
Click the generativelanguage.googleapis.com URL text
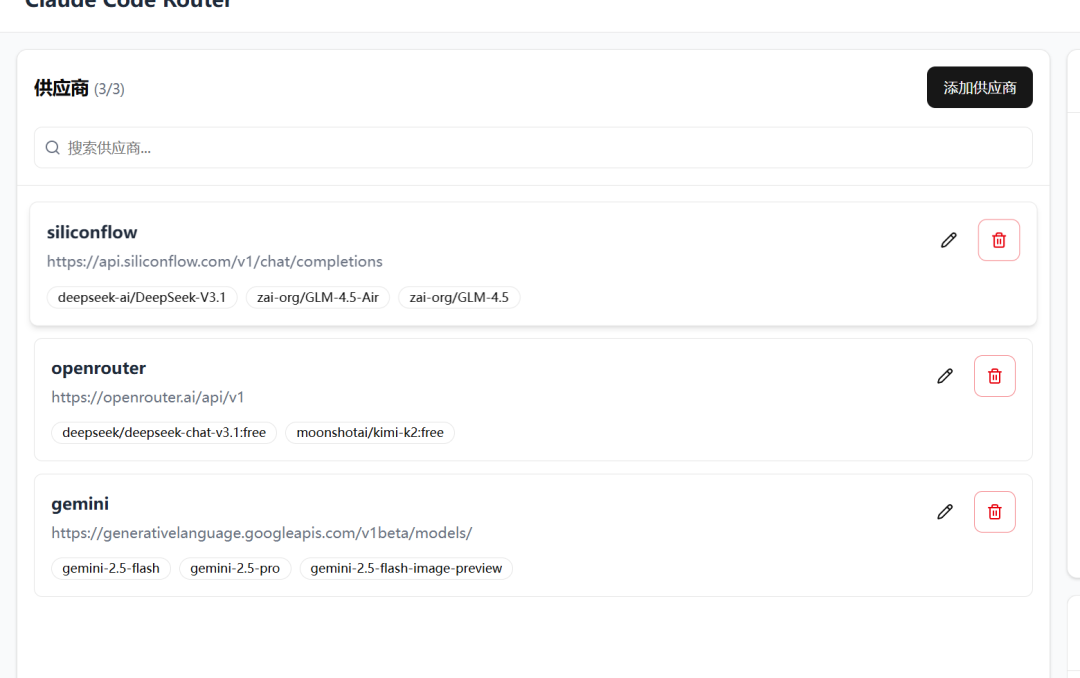261,533
